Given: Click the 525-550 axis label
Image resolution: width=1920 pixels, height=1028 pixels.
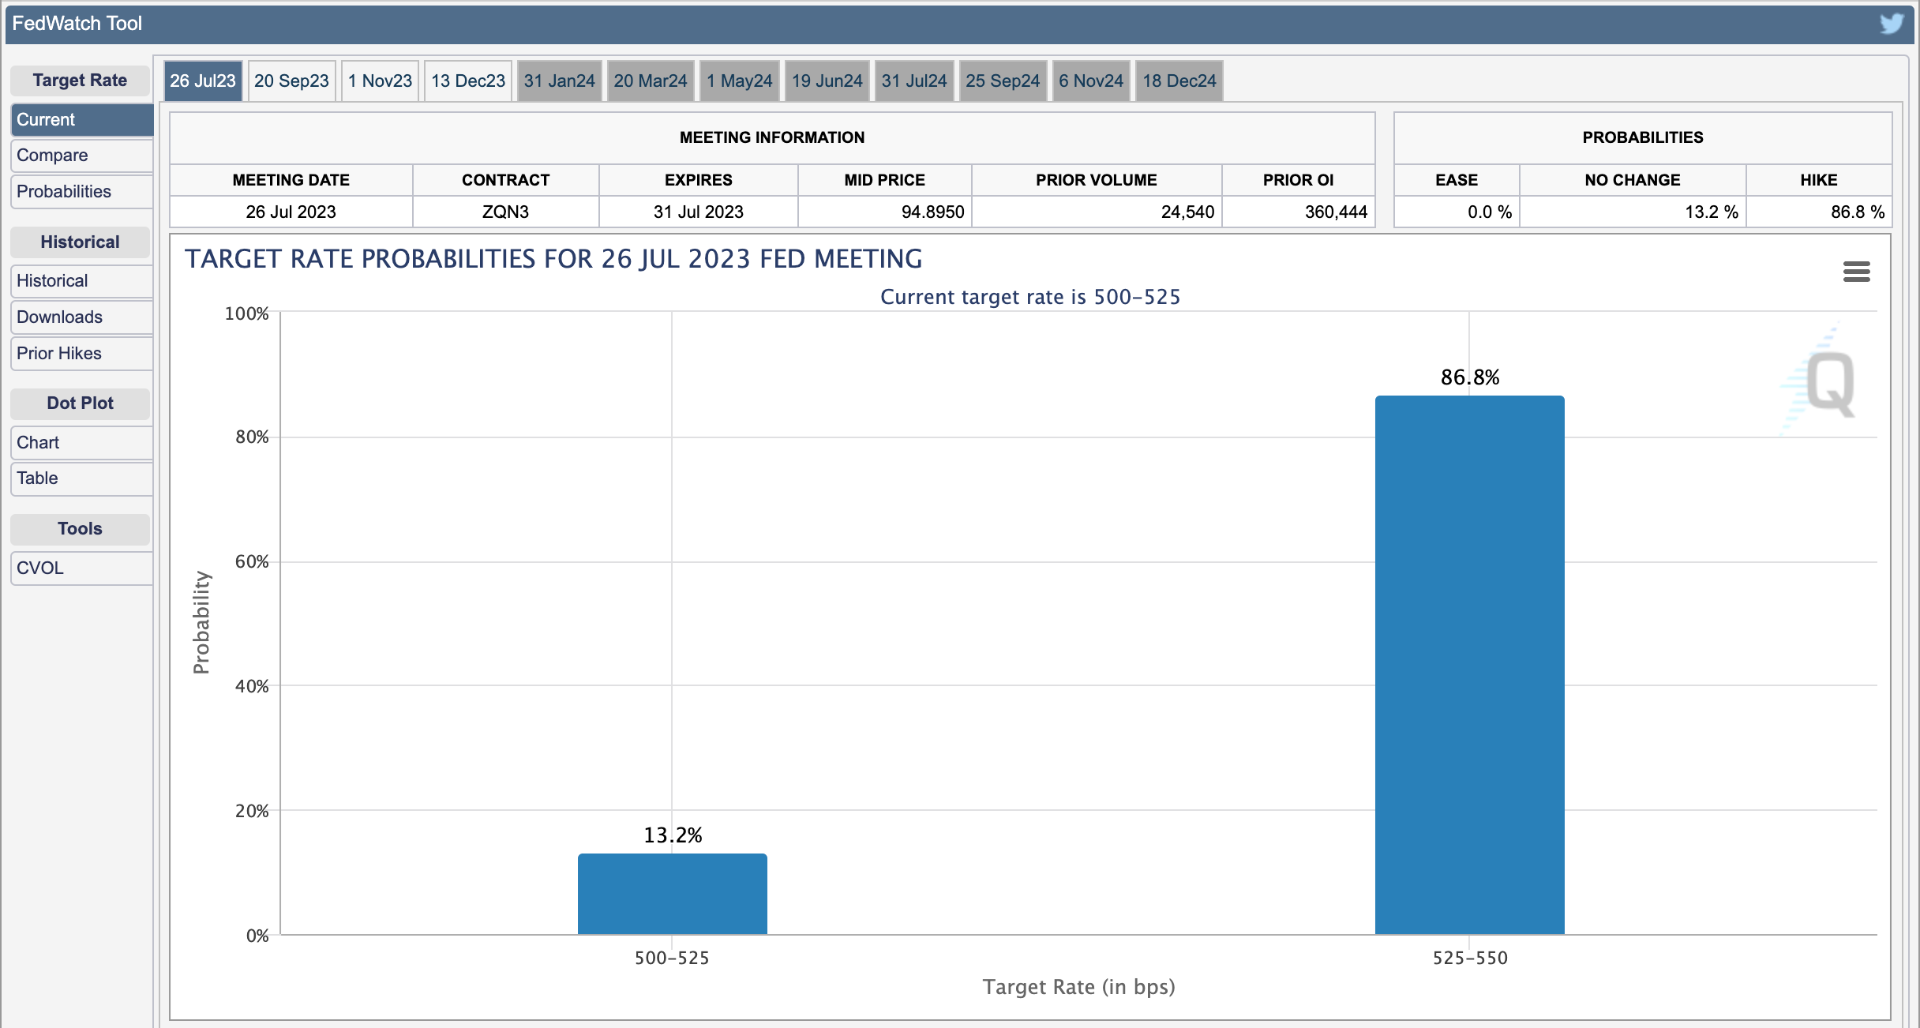Looking at the screenshot, I should pyautogui.click(x=1469, y=958).
